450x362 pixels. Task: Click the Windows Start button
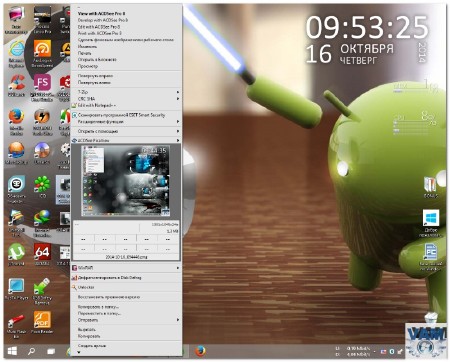[x=12, y=351]
